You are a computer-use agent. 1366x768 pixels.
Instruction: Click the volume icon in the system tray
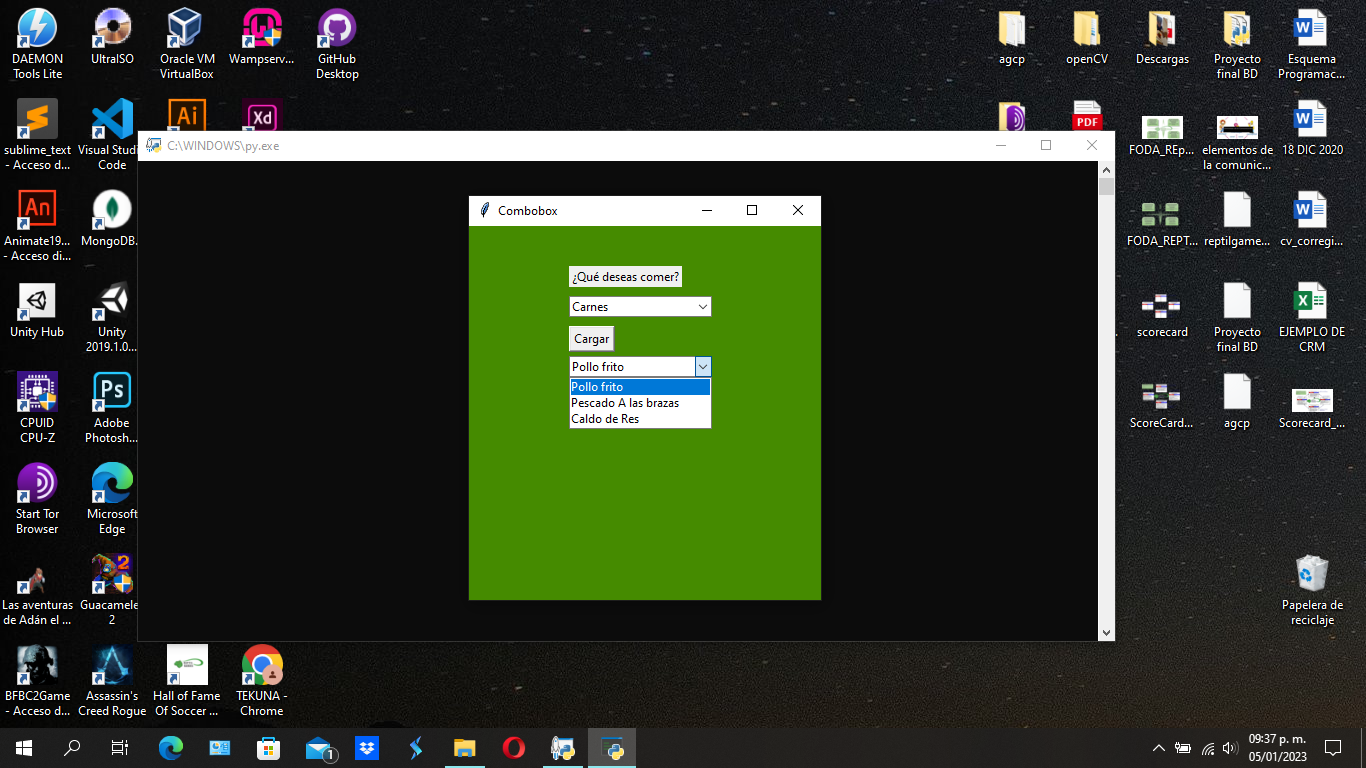[1228, 747]
